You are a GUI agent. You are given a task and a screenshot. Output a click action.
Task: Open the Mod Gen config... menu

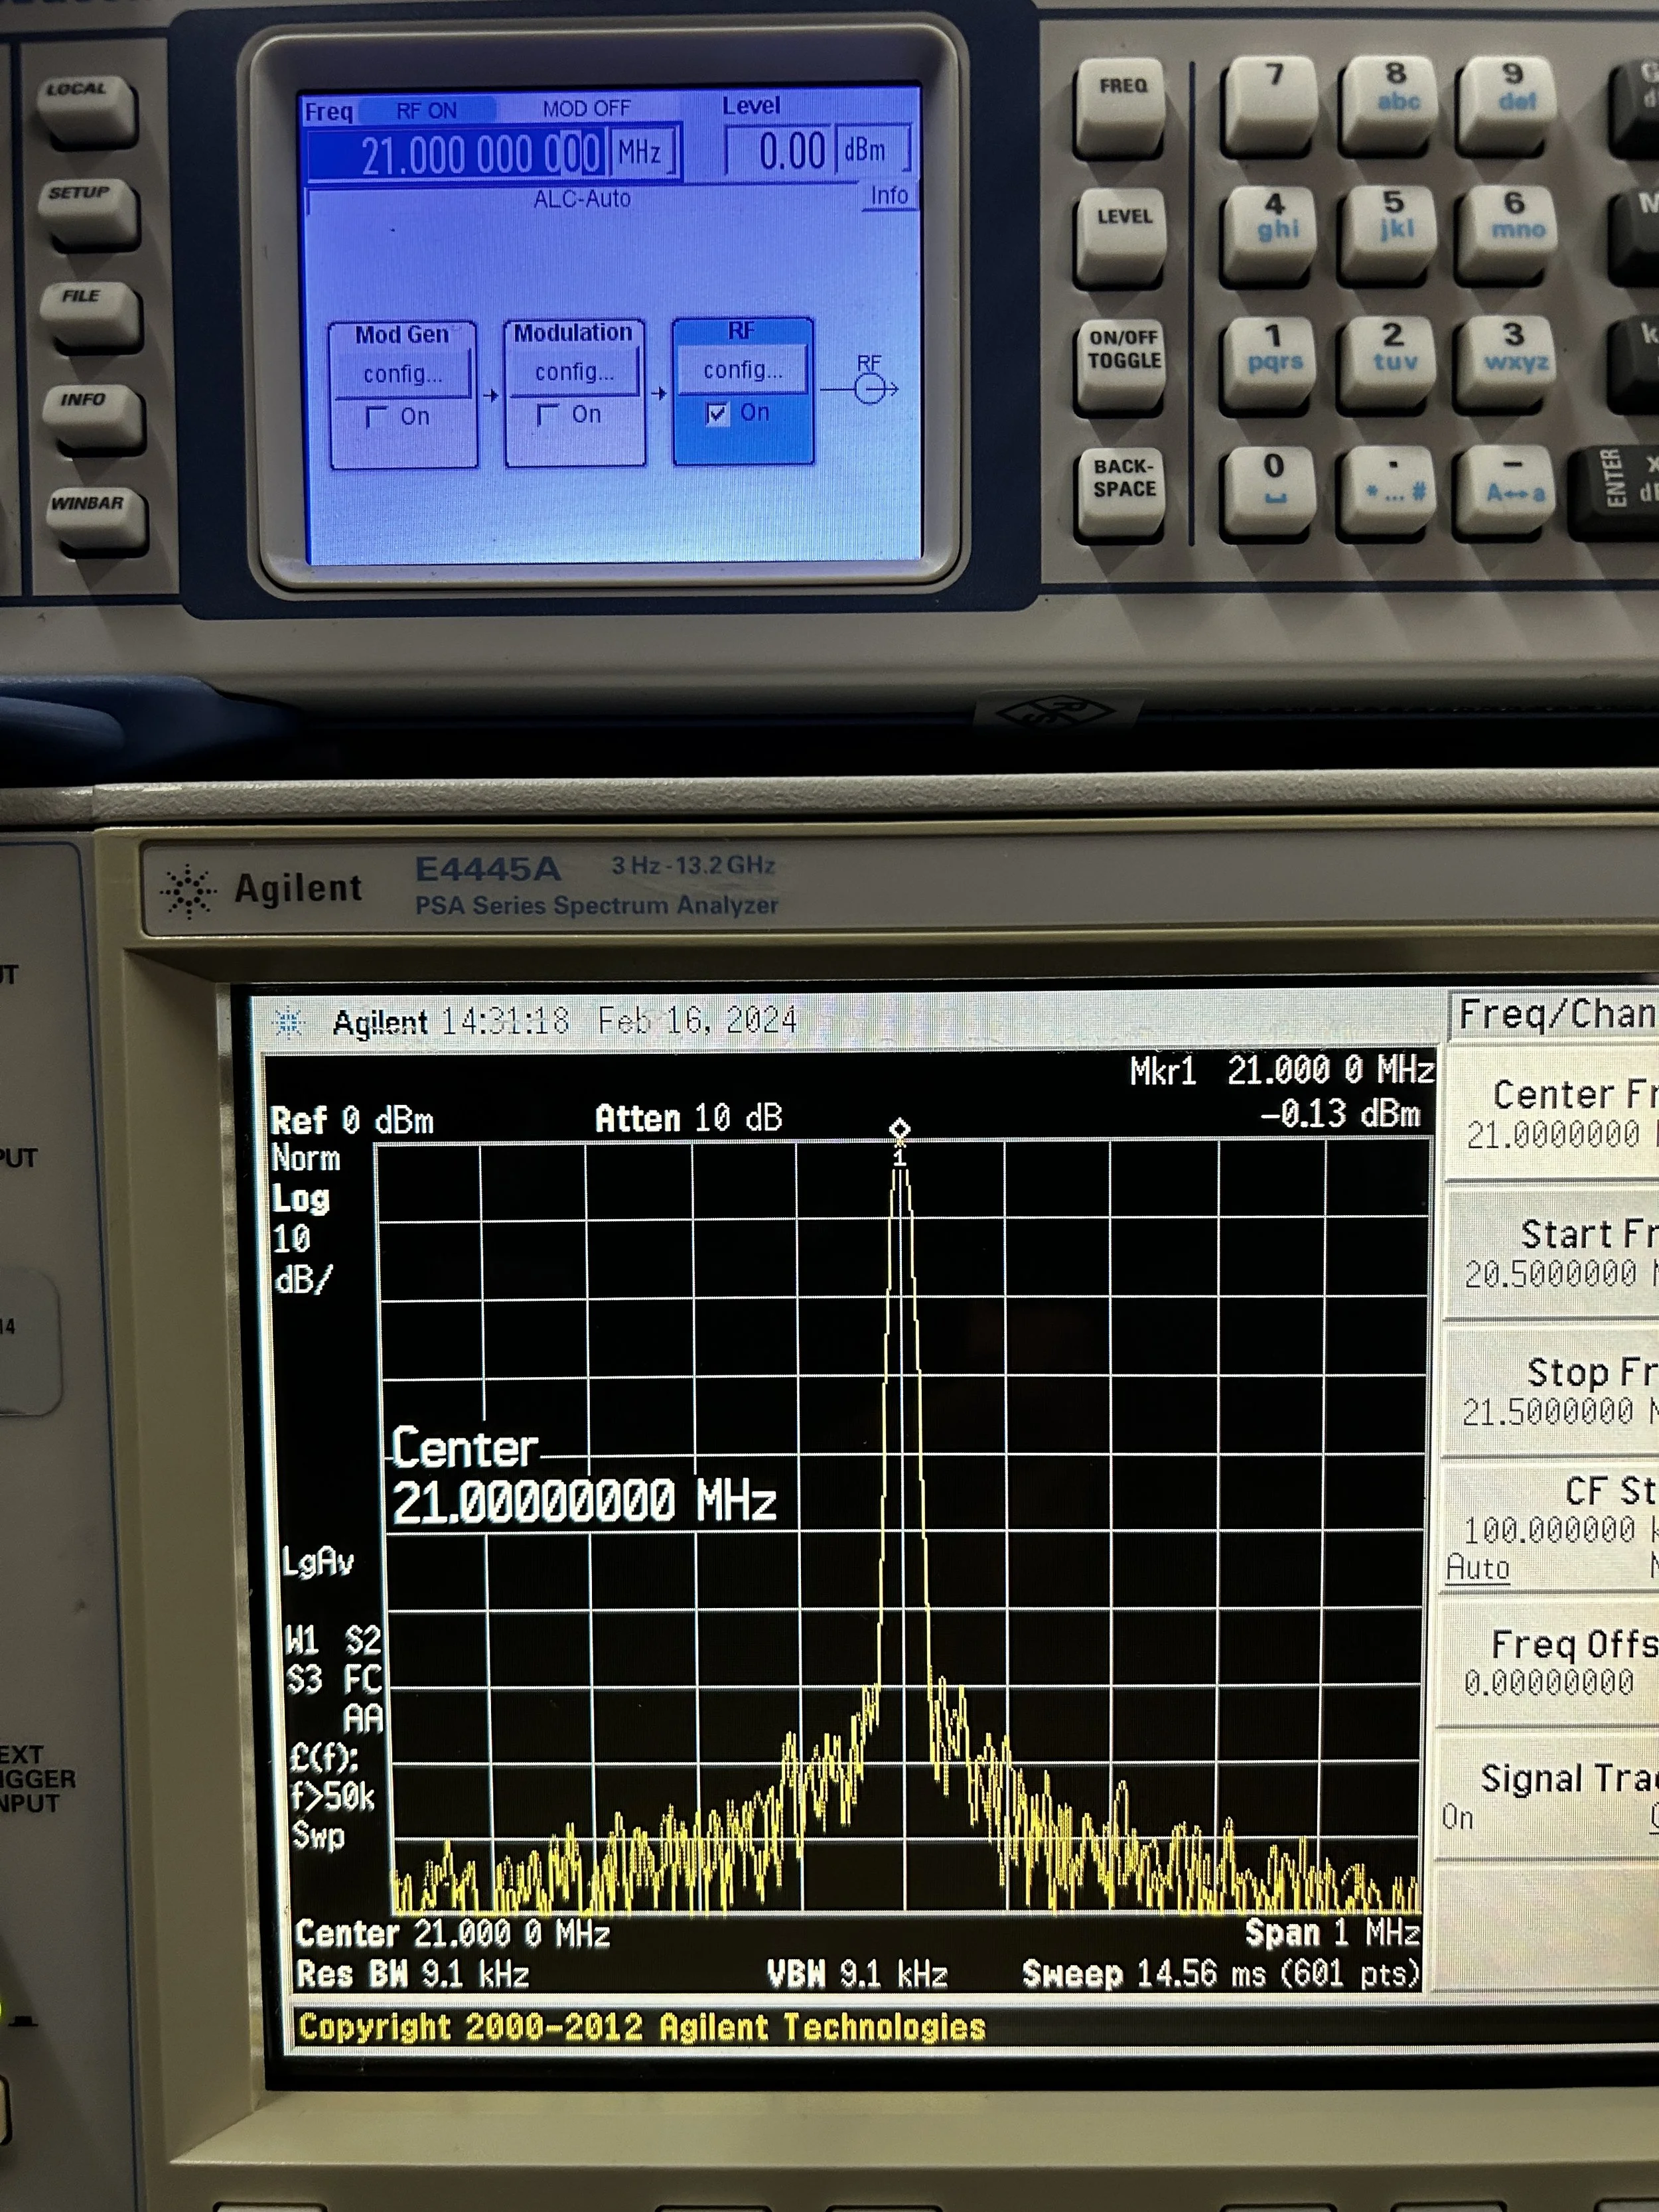tap(402, 374)
